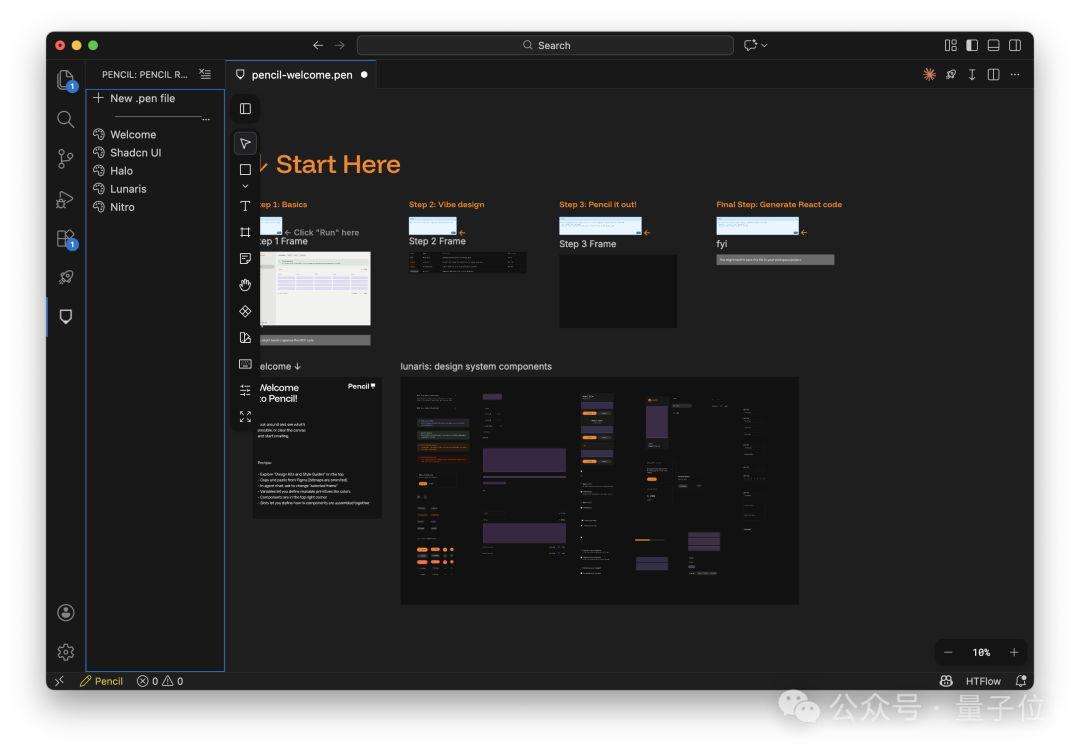Select the pointer selection tool

(x=245, y=143)
